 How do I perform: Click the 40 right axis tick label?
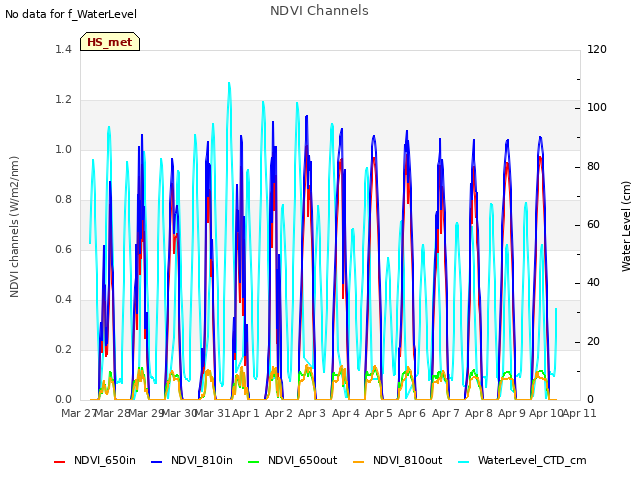point(593,283)
